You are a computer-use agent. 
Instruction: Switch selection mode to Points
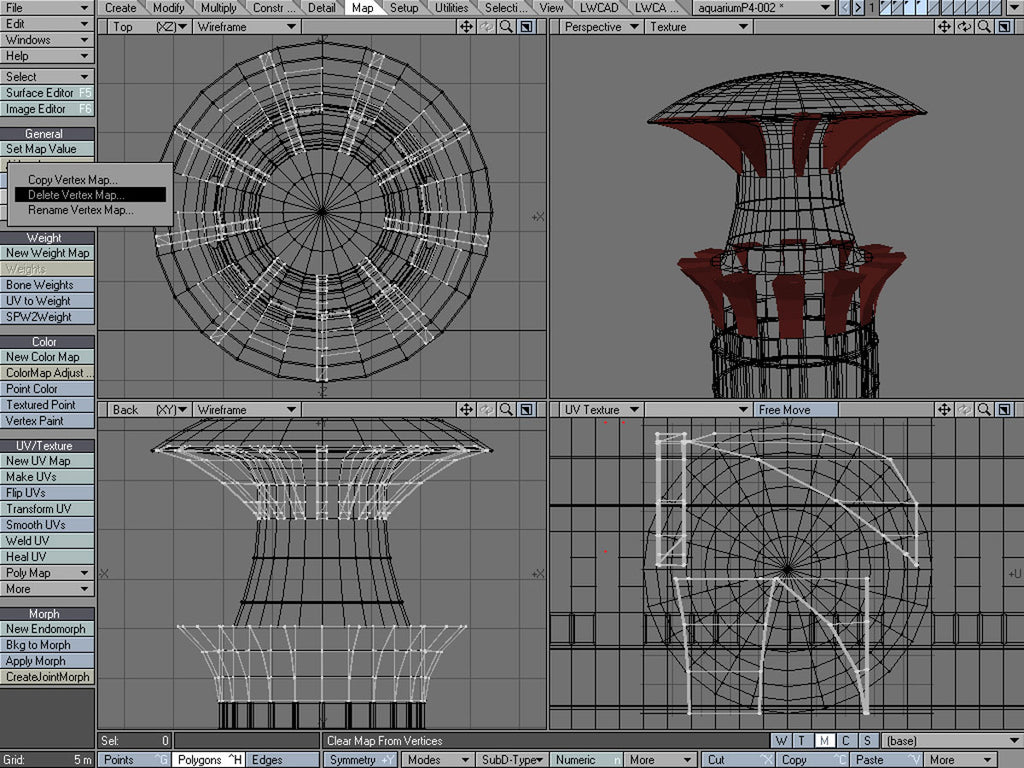point(134,760)
